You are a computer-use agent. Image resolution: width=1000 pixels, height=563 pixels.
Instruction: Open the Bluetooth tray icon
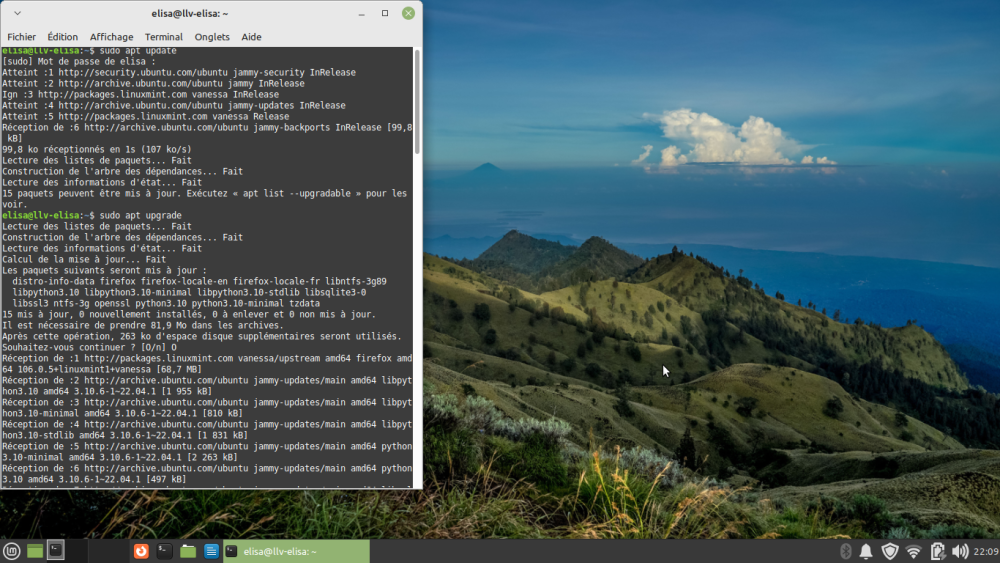click(x=844, y=551)
